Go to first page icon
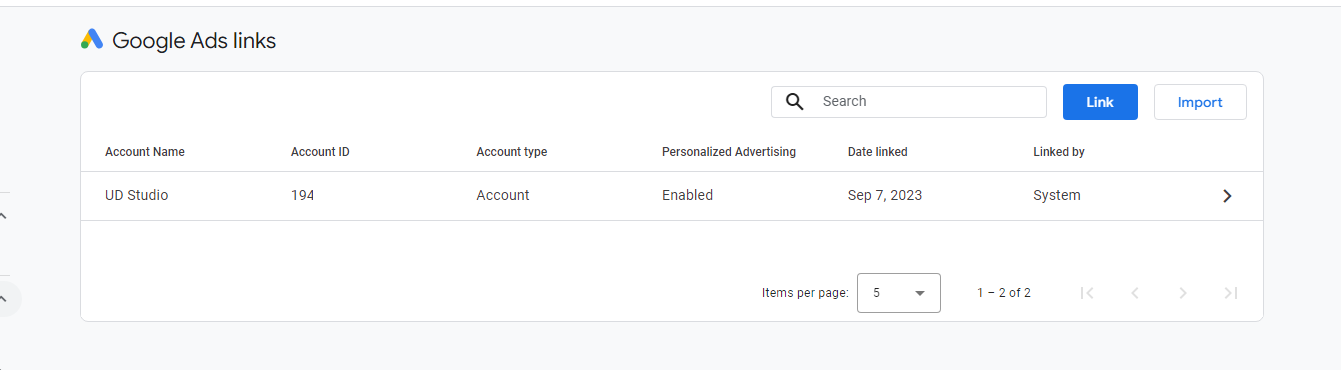The width and height of the screenshot is (1341, 370). coord(1087,293)
